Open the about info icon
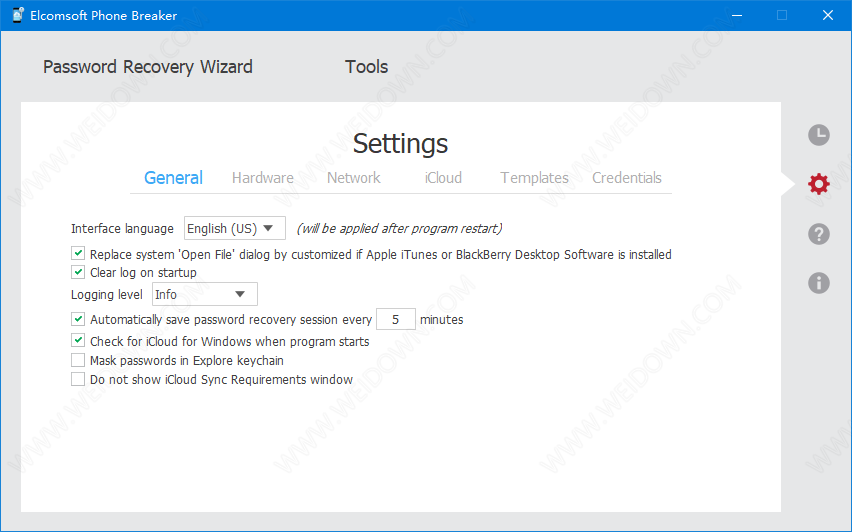Screen dimensions: 852x532 (x=818, y=283)
